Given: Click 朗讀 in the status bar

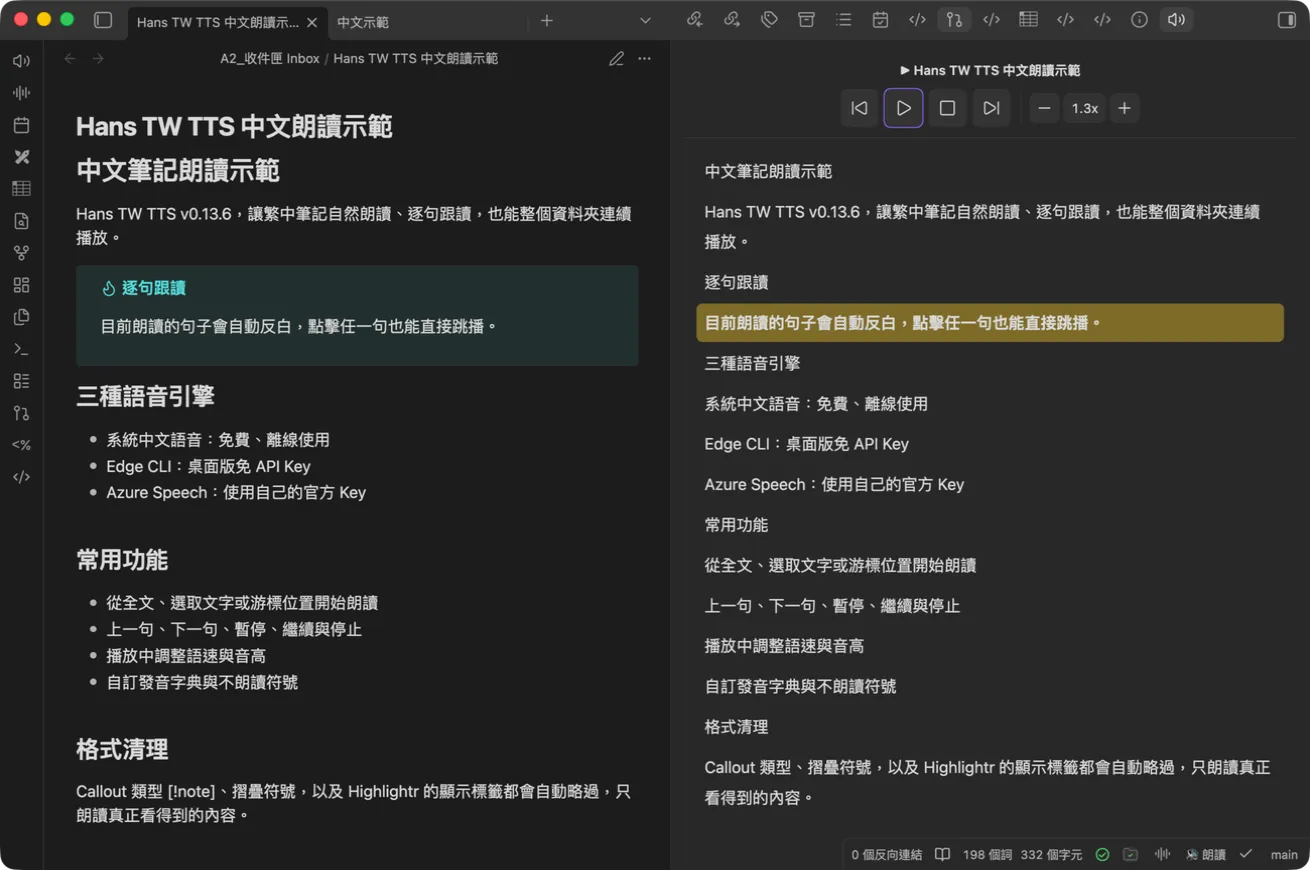Looking at the screenshot, I should (1206, 855).
